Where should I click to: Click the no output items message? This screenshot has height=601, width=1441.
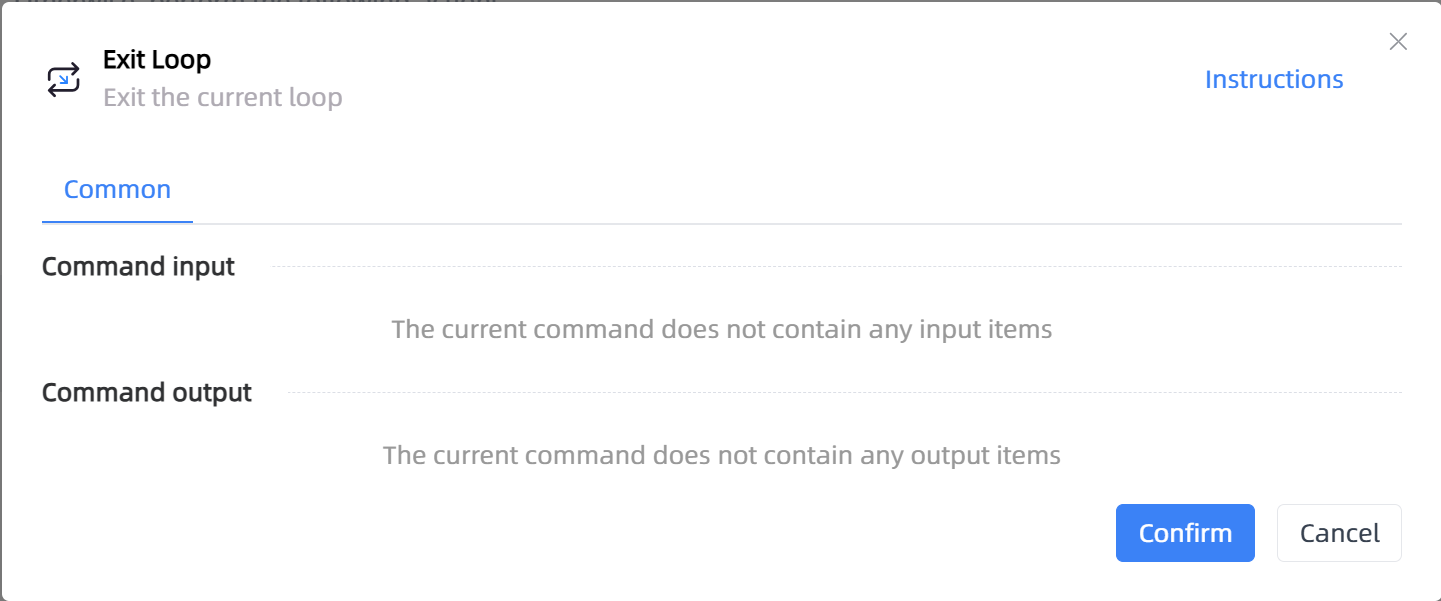(722, 455)
